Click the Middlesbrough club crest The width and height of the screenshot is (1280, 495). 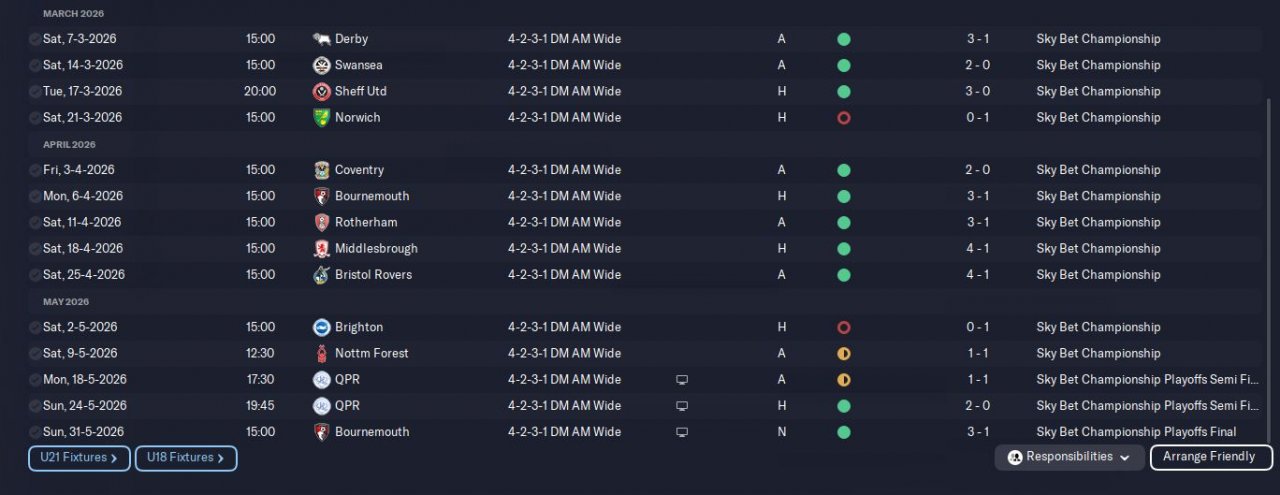point(321,248)
